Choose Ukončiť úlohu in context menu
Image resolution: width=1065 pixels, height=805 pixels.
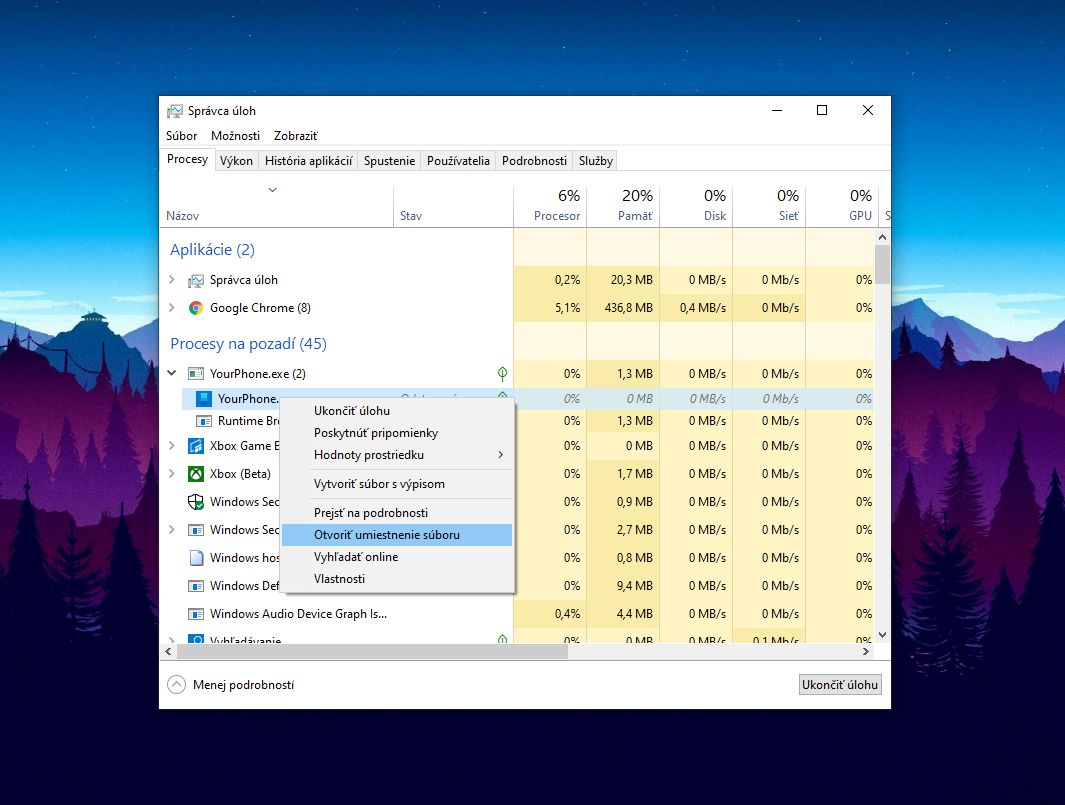(x=397, y=411)
